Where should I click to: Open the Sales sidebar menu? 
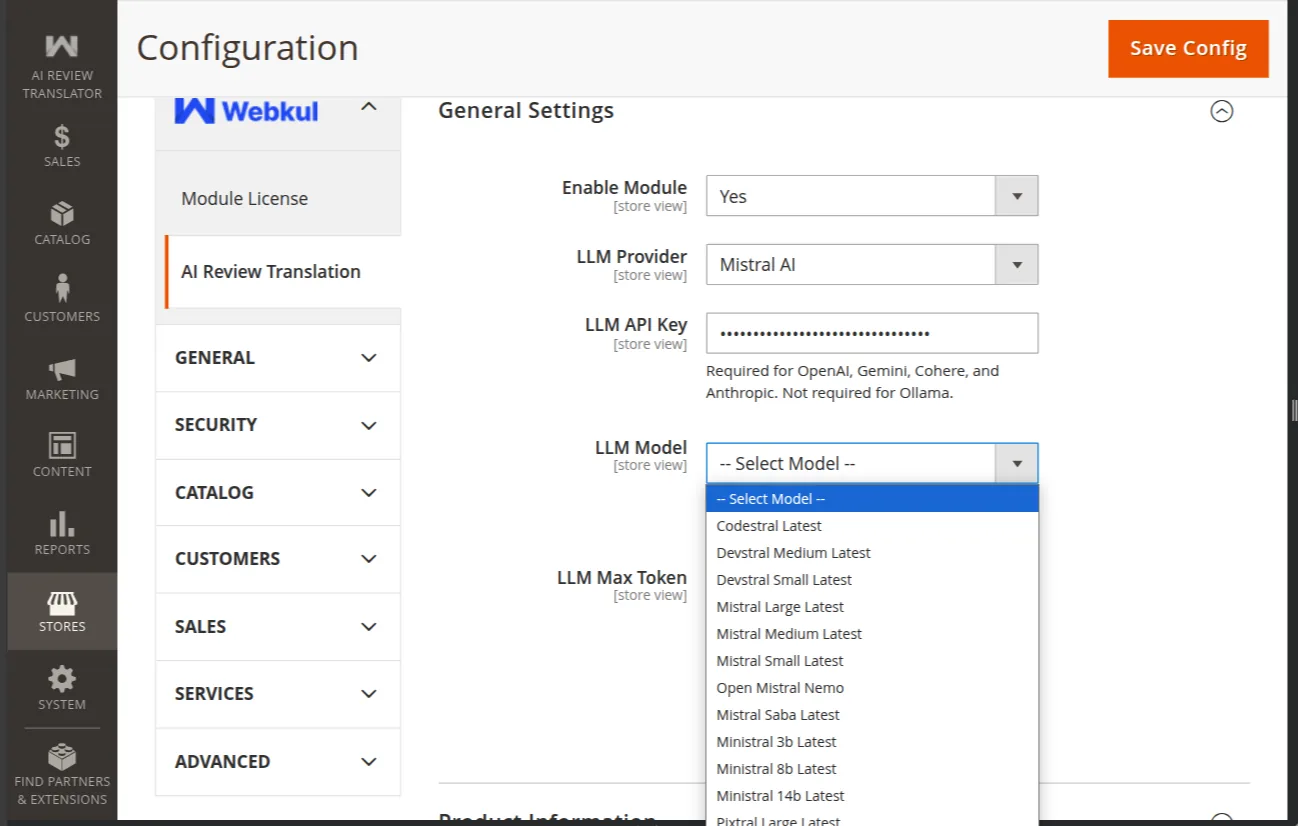[62, 146]
